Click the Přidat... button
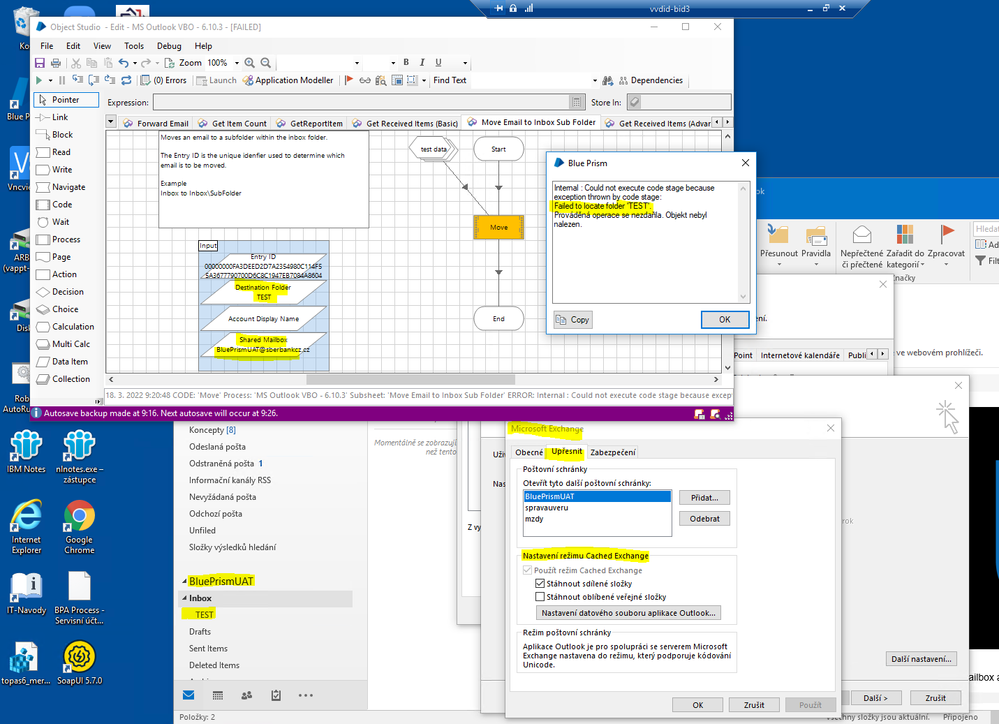Image resolution: width=999 pixels, height=724 pixels. [x=704, y=497]
